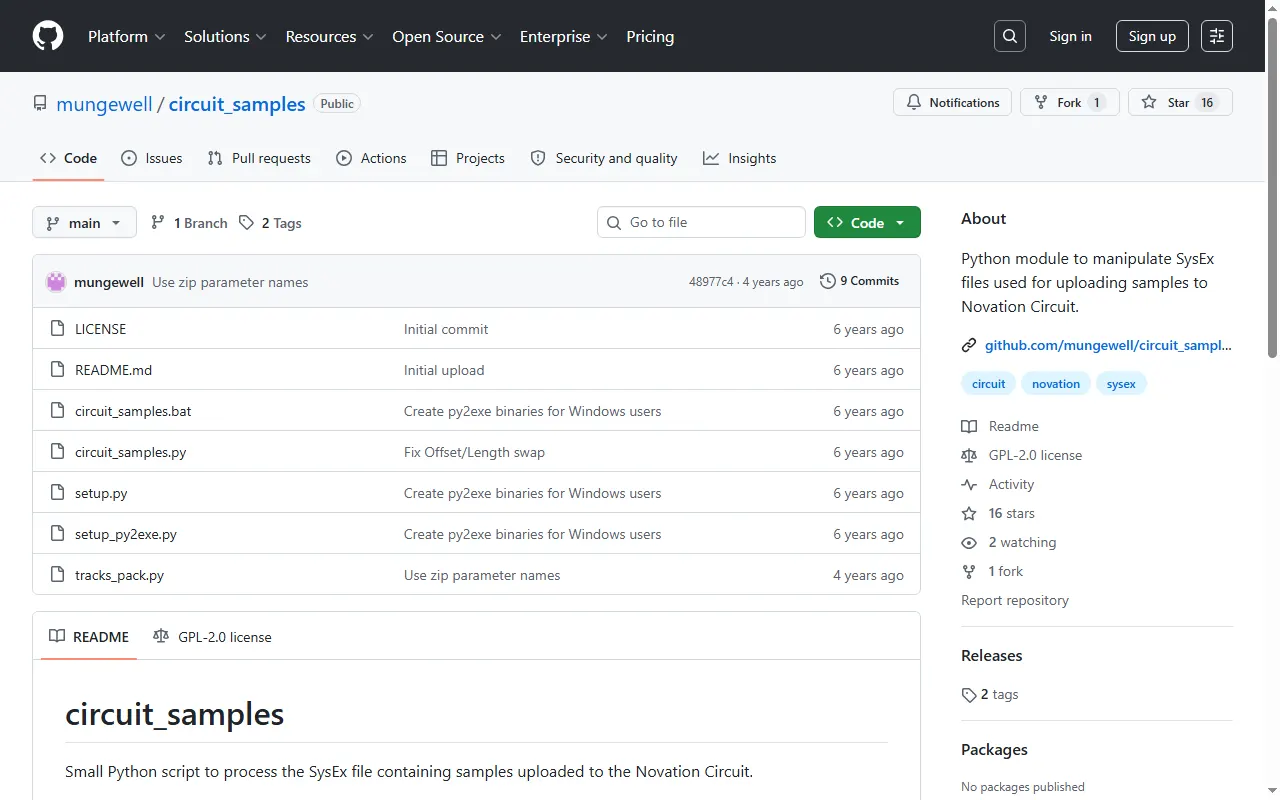Open the Pricing page
1280x800 pixels.
coord(650,36)
